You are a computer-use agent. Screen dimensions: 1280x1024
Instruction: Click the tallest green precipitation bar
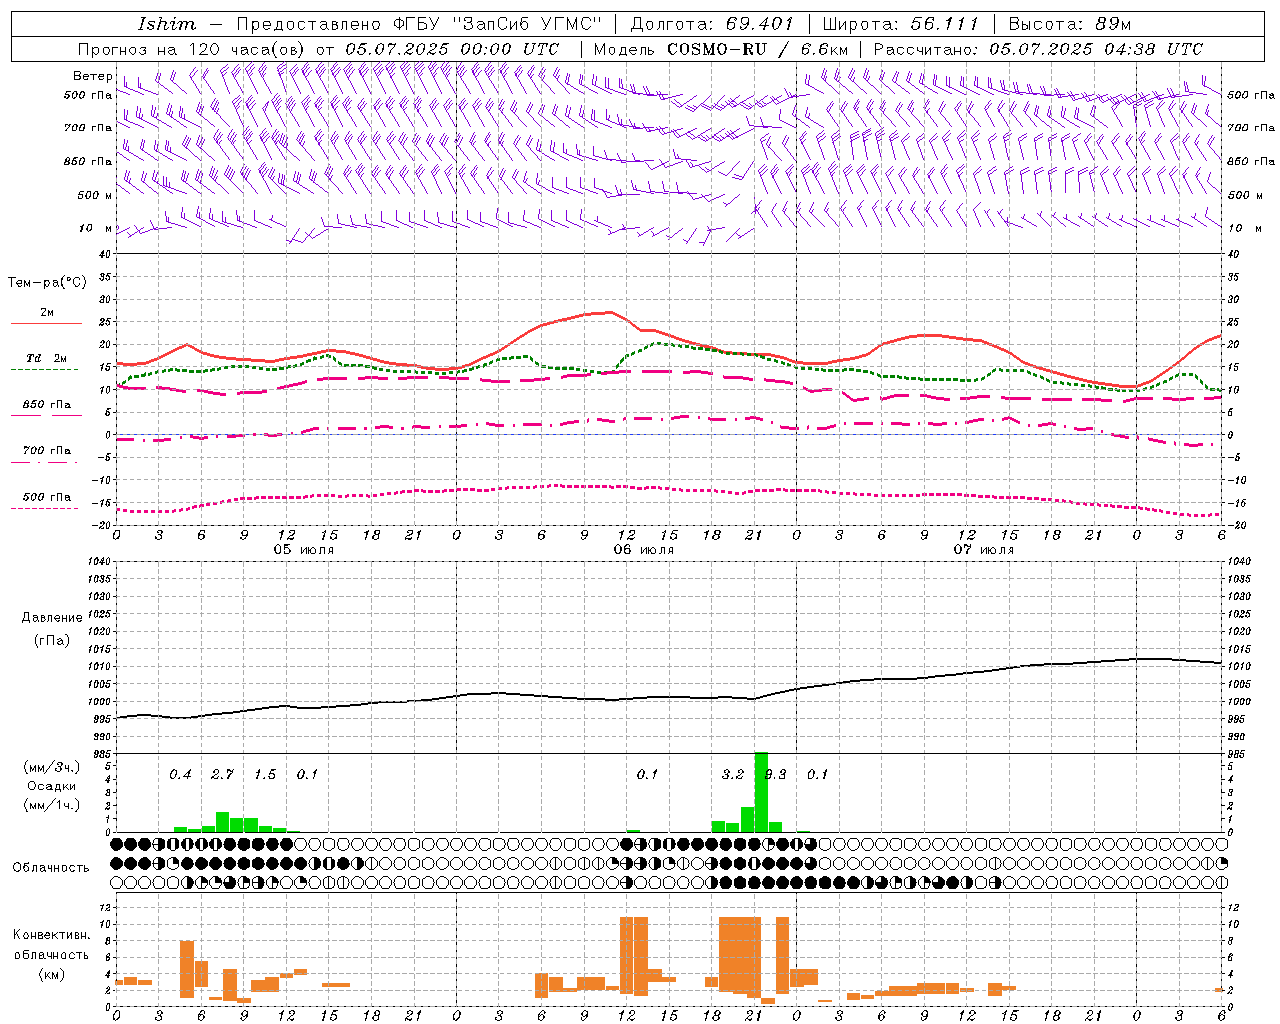pos(761,792)
